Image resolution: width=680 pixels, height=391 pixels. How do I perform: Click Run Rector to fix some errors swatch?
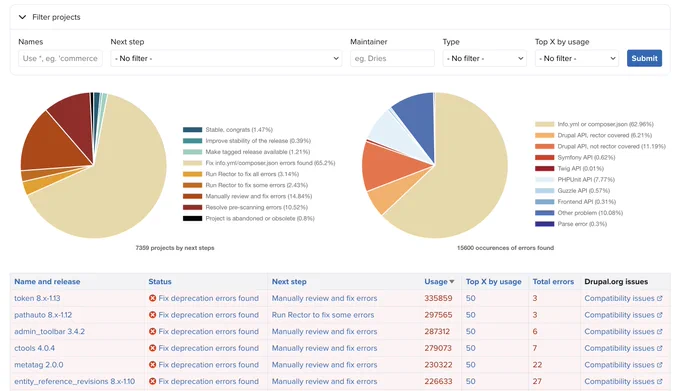point(193,185)
